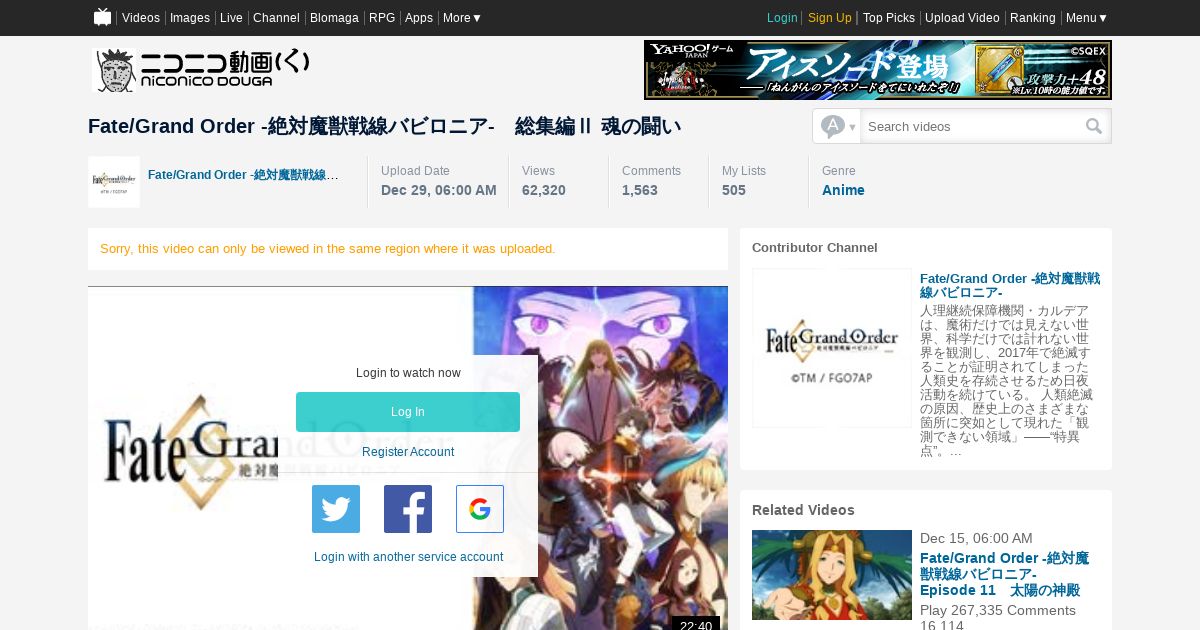This screenshot has height=630, width=1200.
Task: Open RPG in top navigation
Action: (382, 18)
